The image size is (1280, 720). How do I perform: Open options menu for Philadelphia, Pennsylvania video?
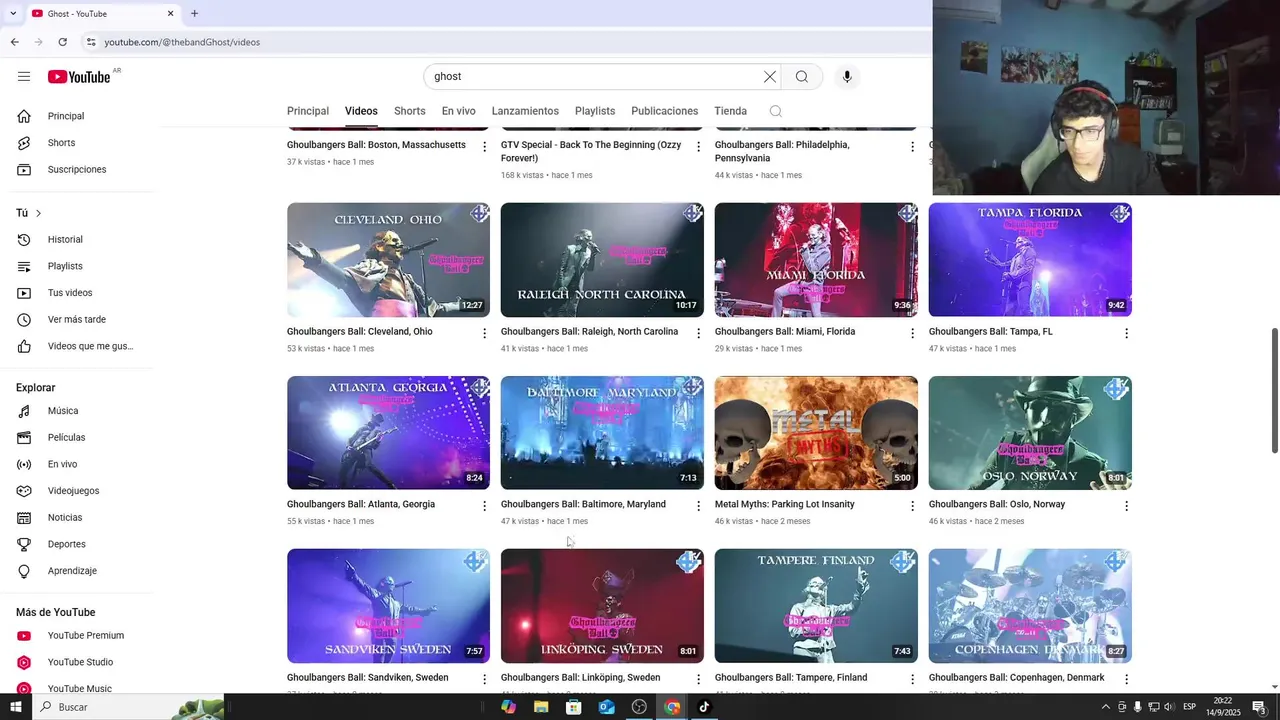(912, 147)
